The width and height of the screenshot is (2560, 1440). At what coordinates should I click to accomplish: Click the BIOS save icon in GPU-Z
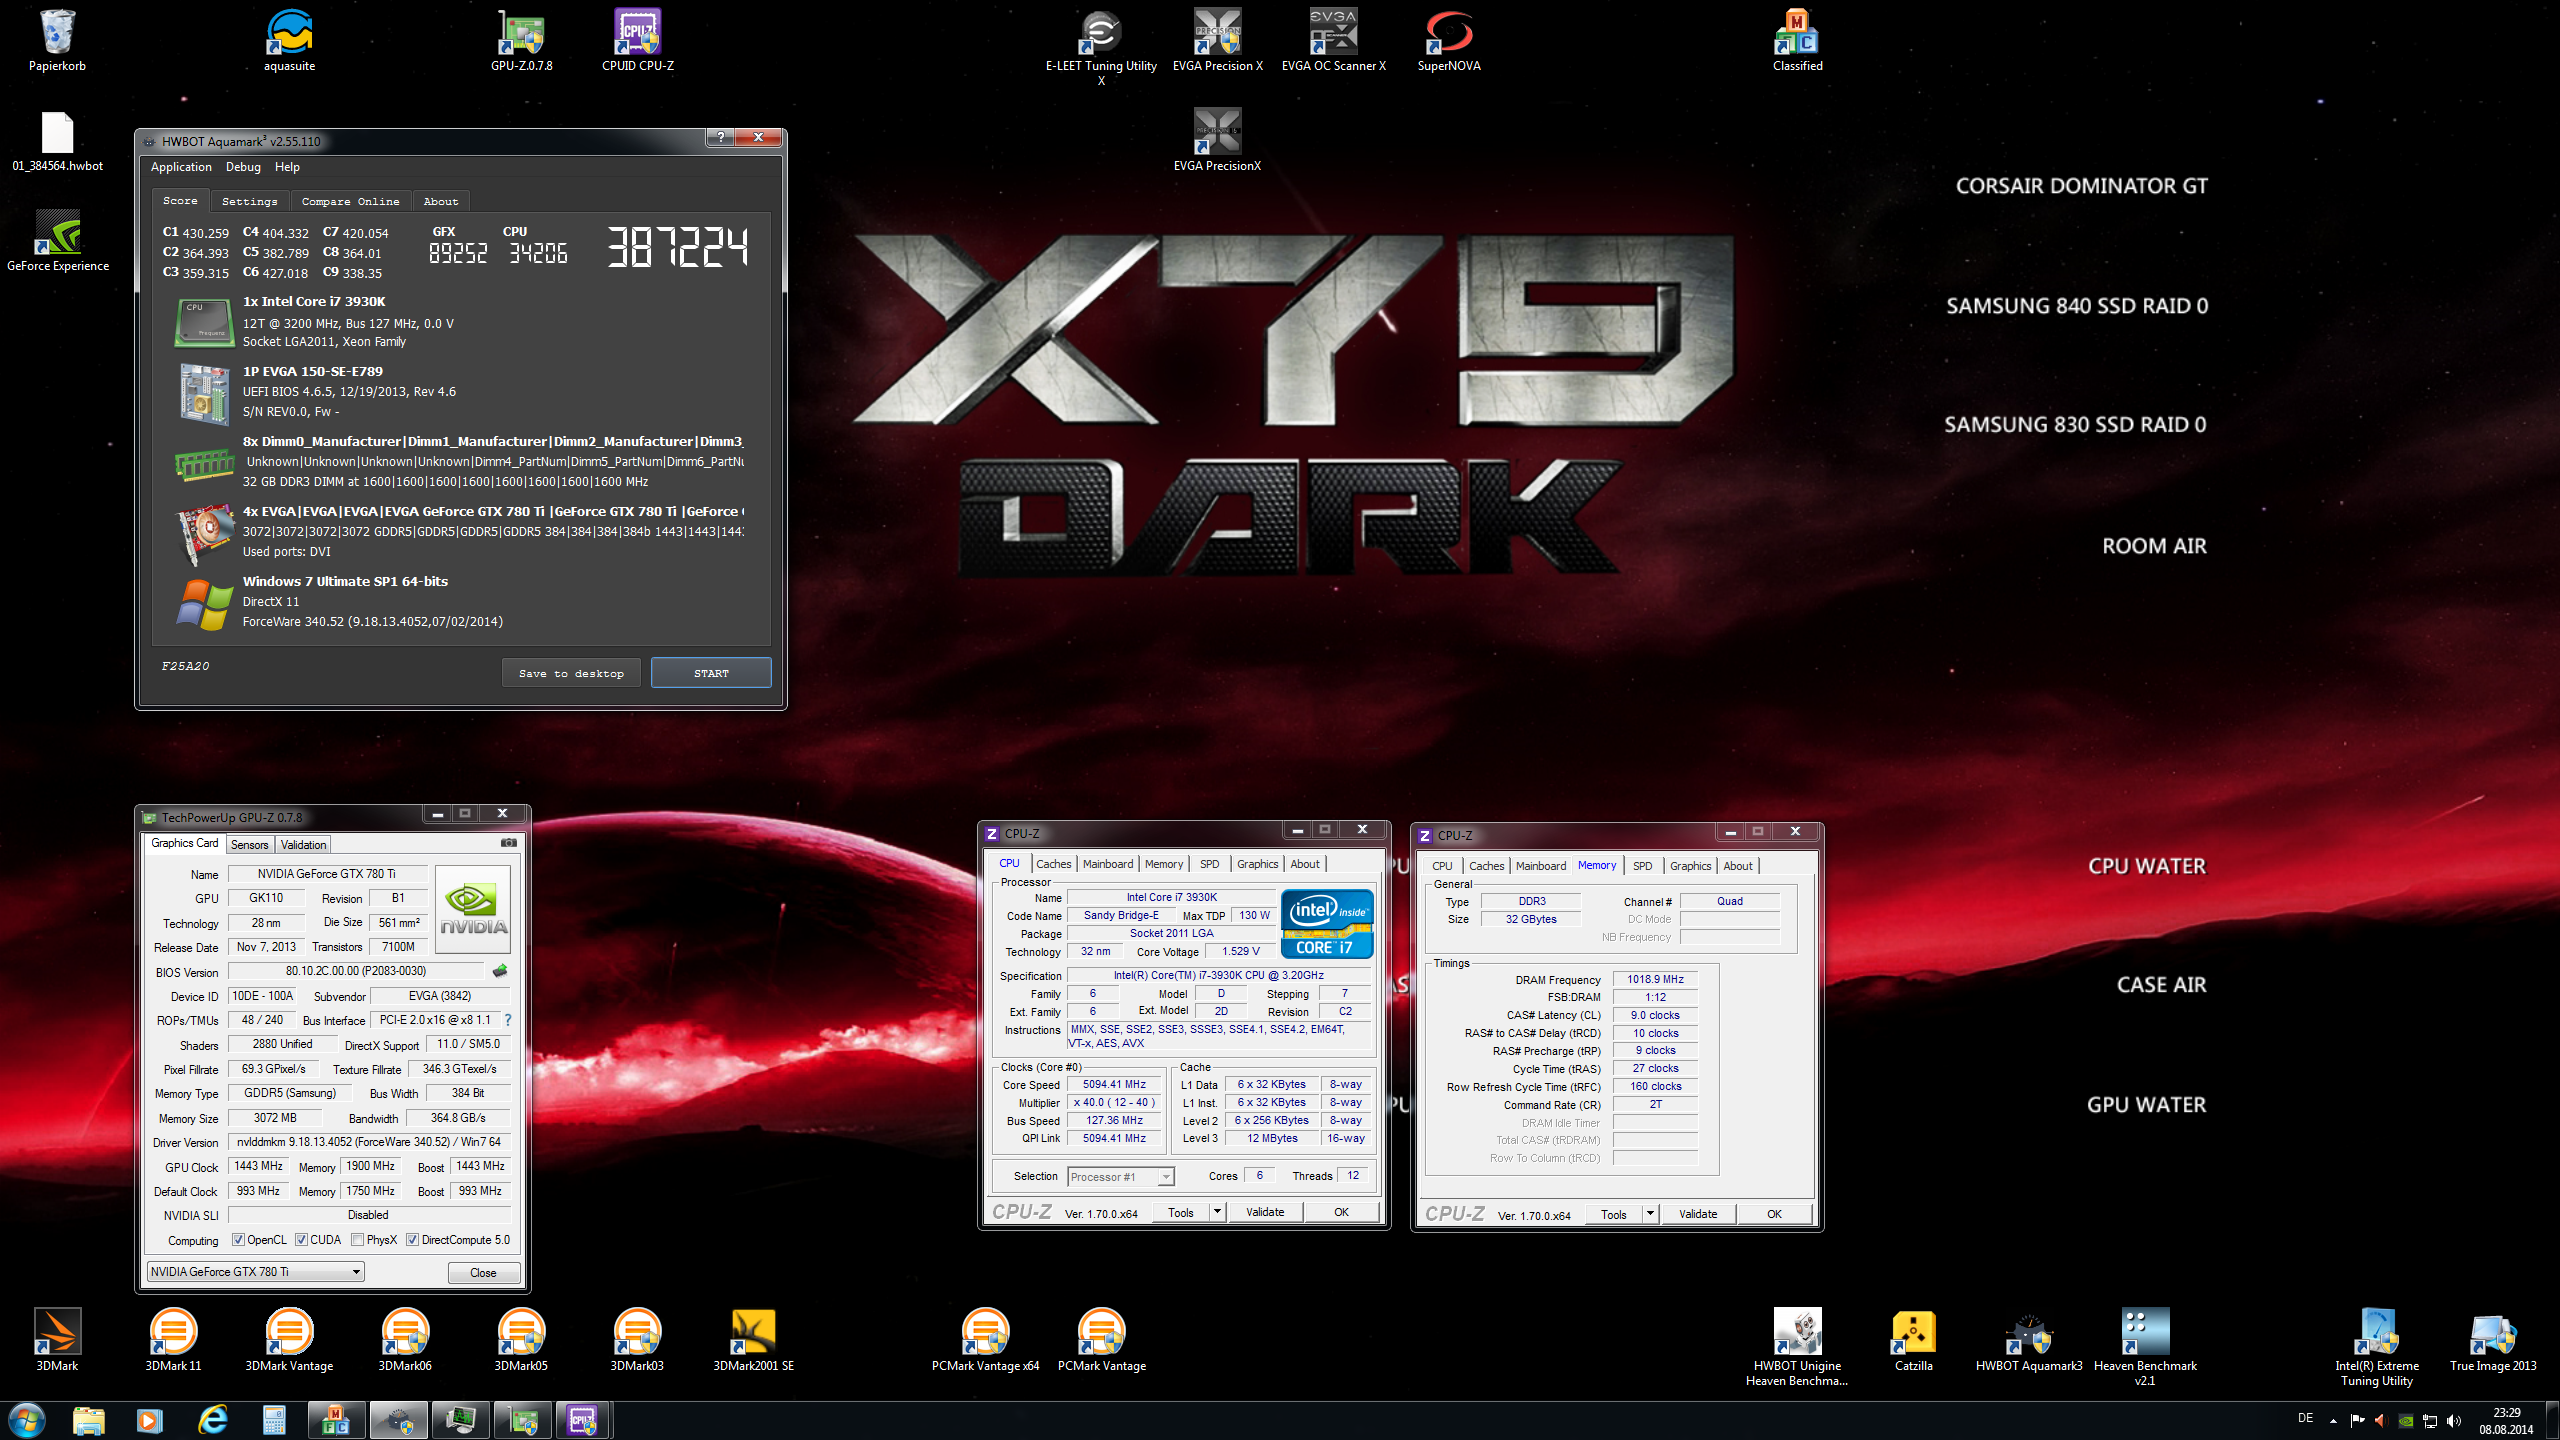pos(500,970)
